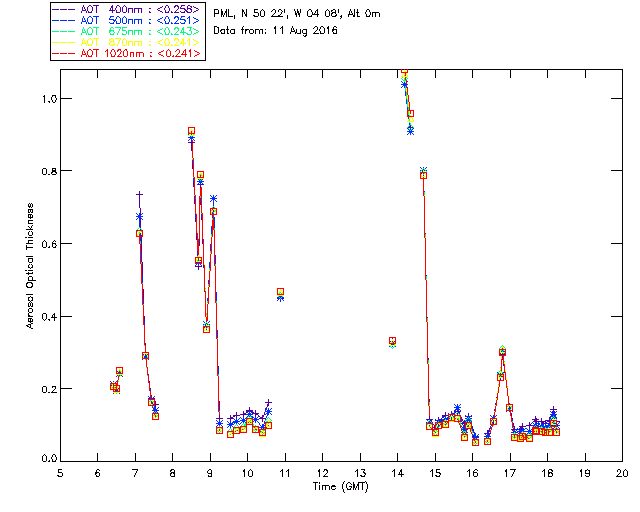Click the 20 tick label on time axis
The width and height of the screenshot is (640, 512).
(x=622, y=473)
